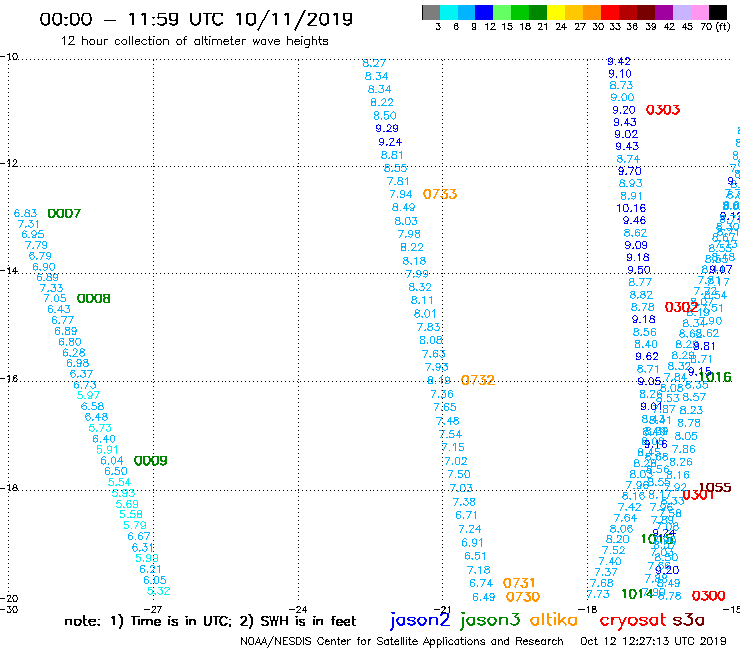
Task: Click the cyan swatch in the wave height legend
Action: (x=449, y=12)
